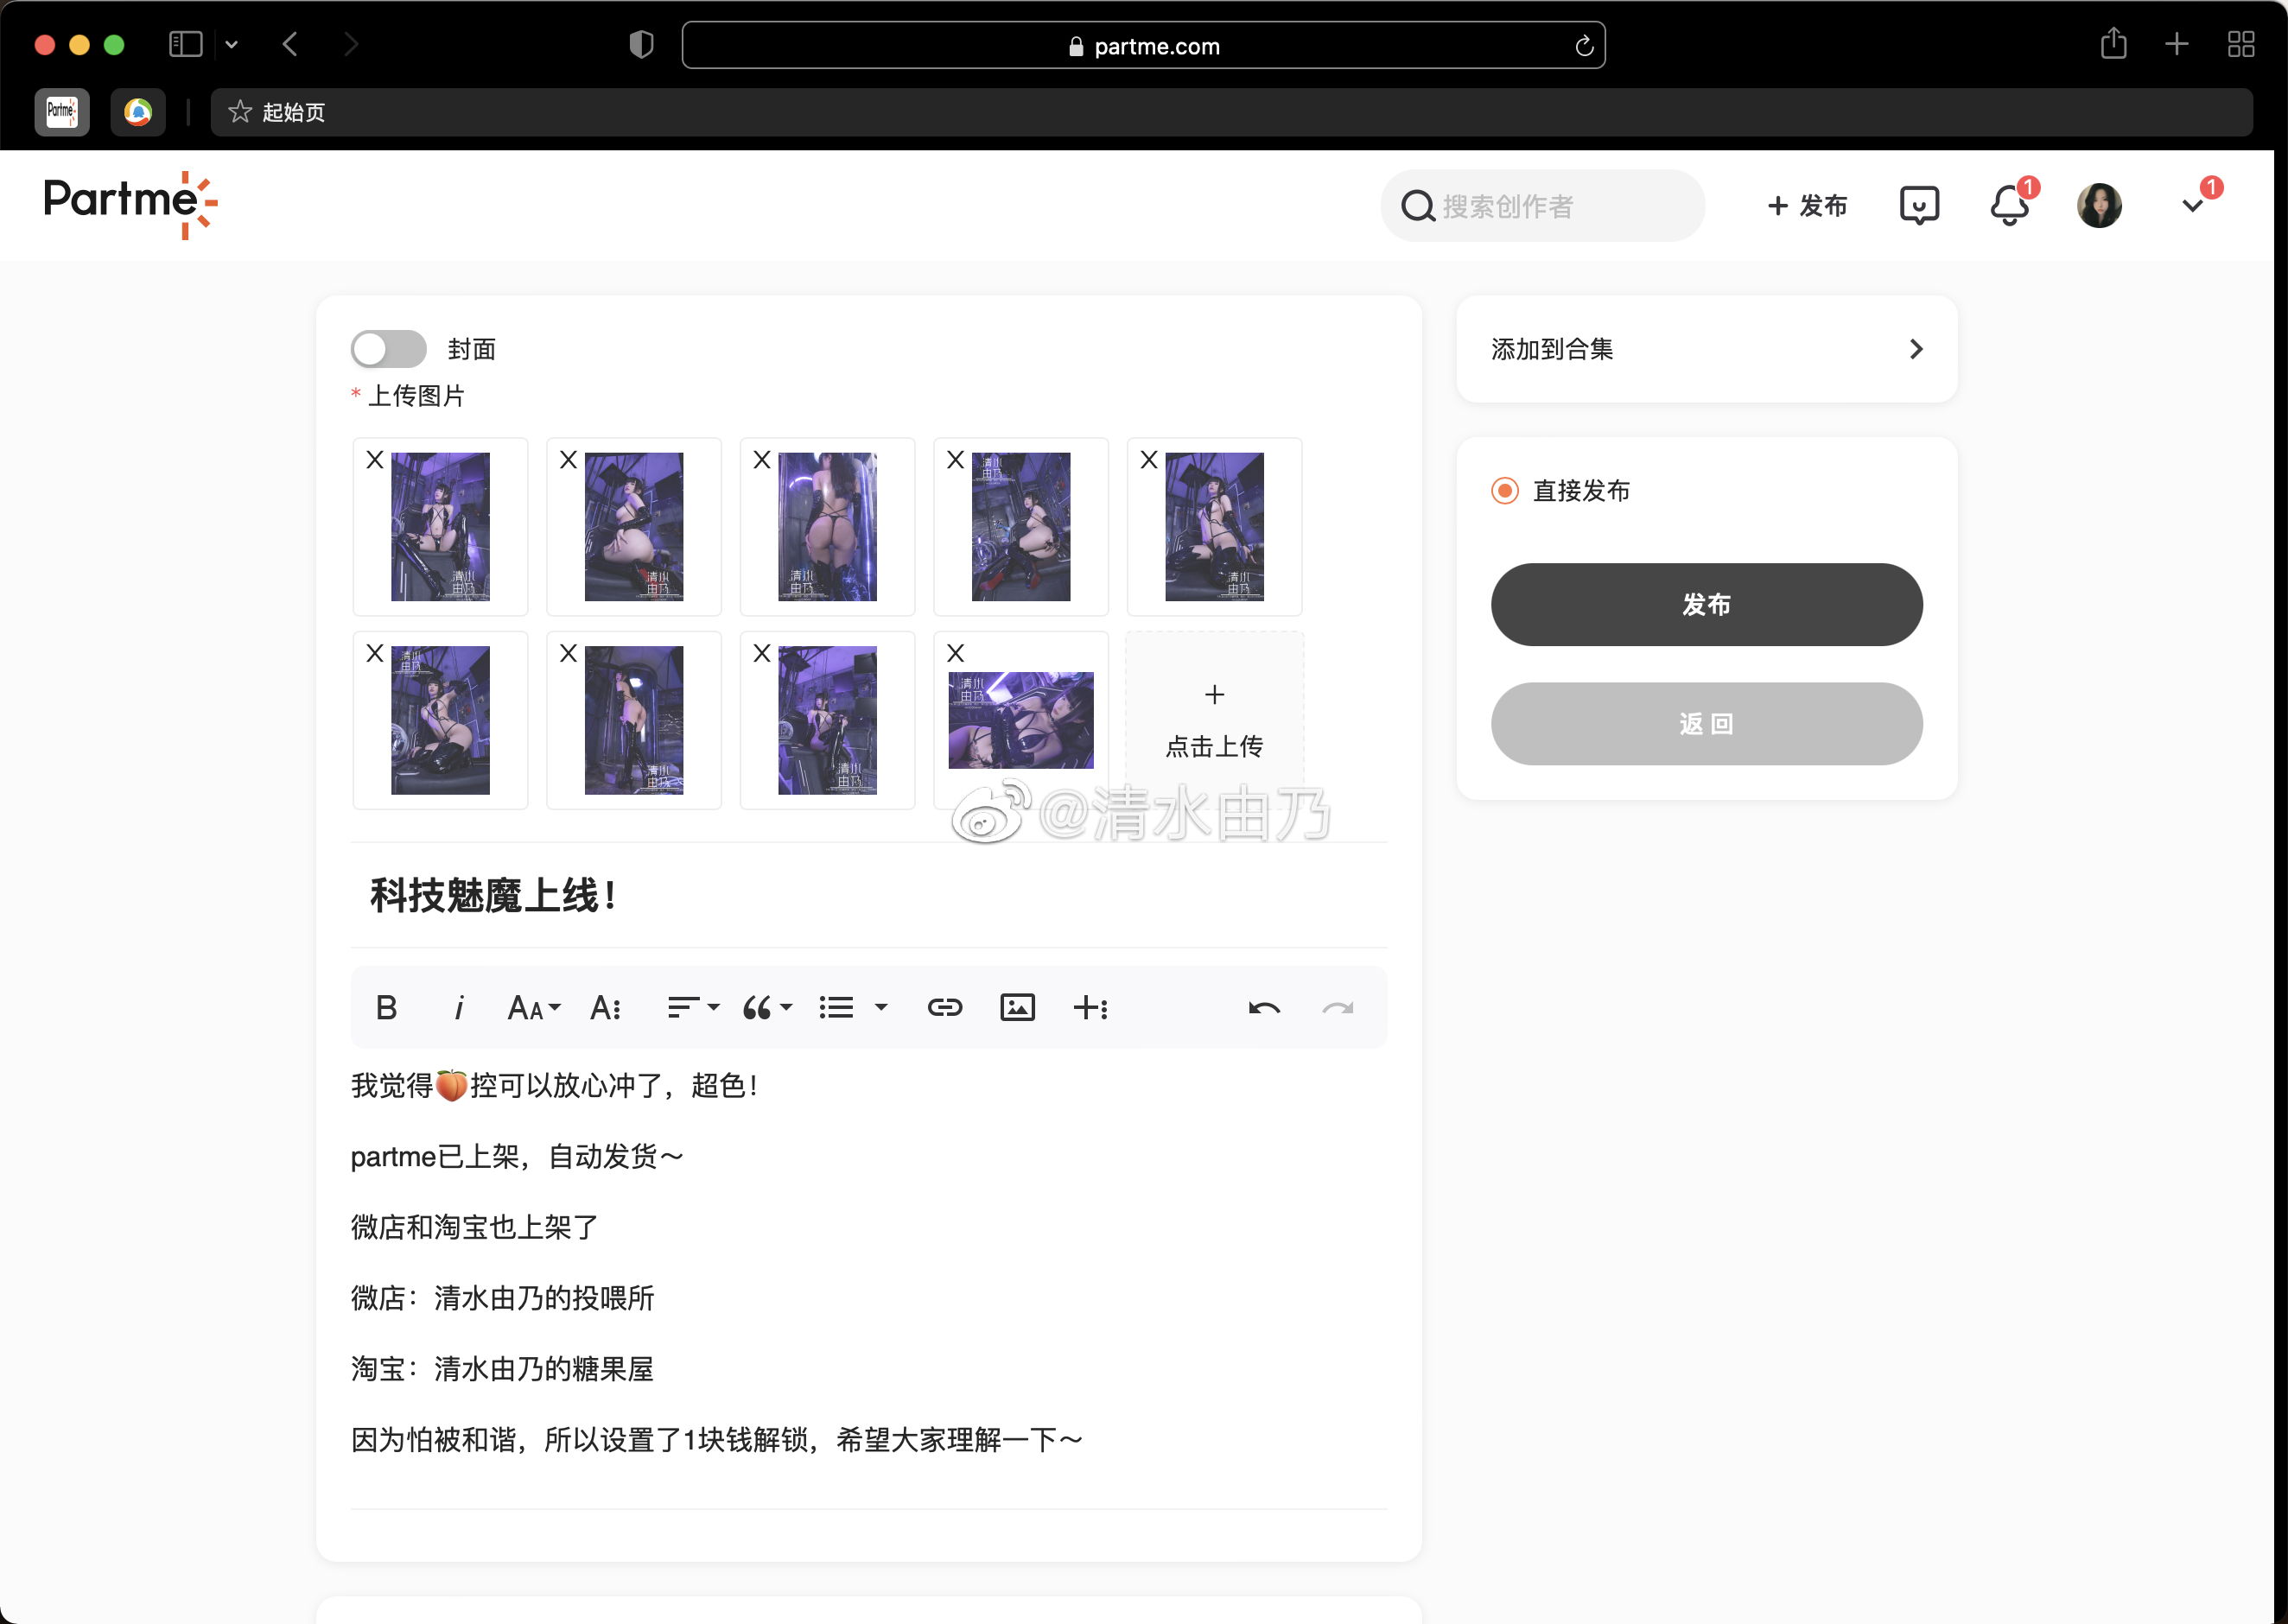Toggle the 封面 cover switch
2288x1624 pixels.
coord(389,349)
